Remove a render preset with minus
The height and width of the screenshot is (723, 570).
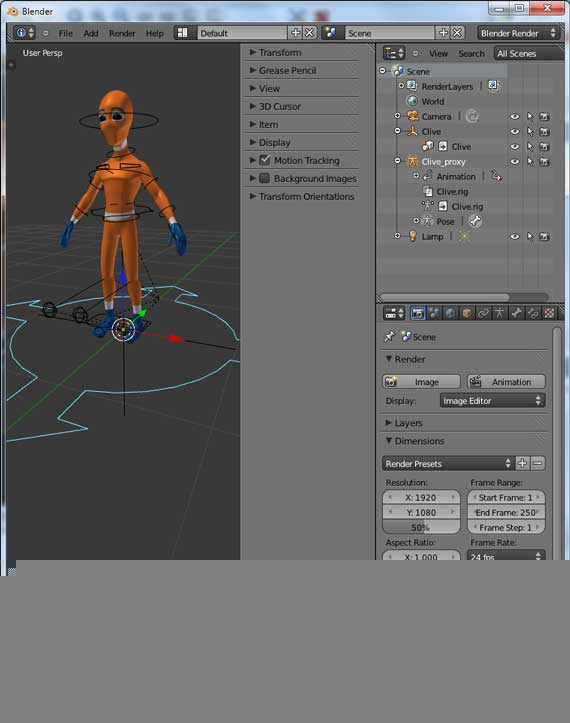pyautogui.click(x=538, y=463)
